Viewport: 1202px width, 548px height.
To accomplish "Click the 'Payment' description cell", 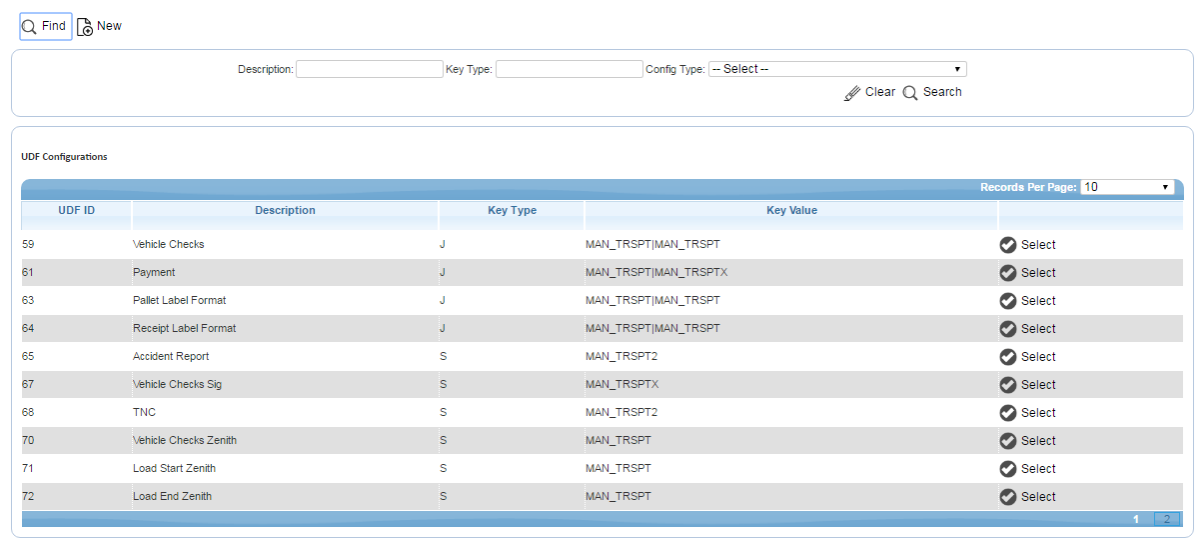I will [x=154, y=273].
